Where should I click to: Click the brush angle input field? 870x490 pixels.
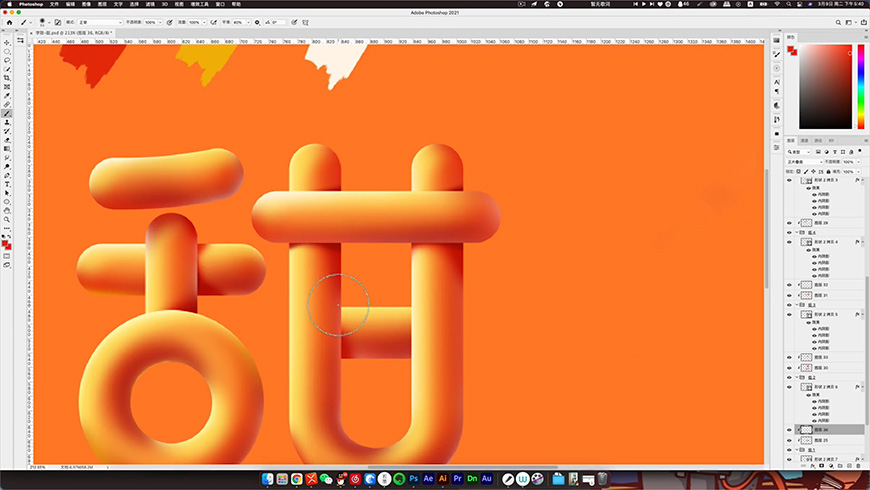point(277,23)
